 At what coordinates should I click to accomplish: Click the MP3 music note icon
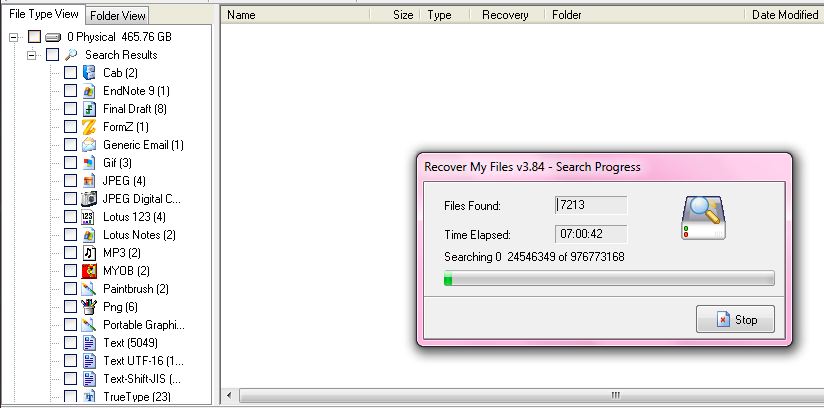(89, 253)
